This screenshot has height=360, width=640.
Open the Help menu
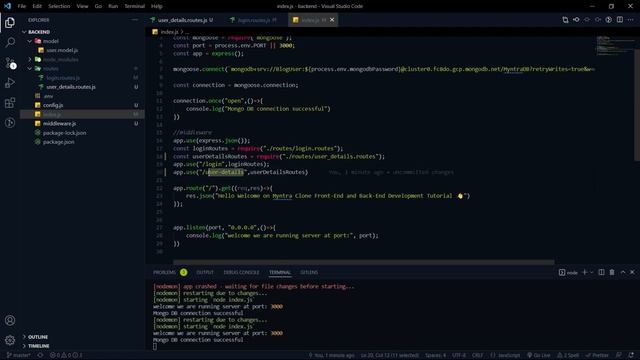(x=157, y=6)
